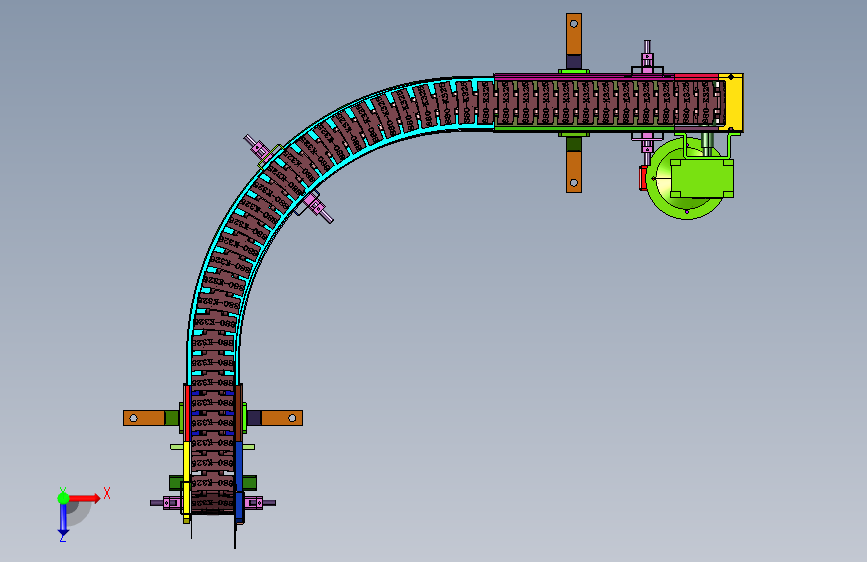Click the bottom-right pink clamp on vertical section
The image size is (867, 562).
tap(254, 503)
